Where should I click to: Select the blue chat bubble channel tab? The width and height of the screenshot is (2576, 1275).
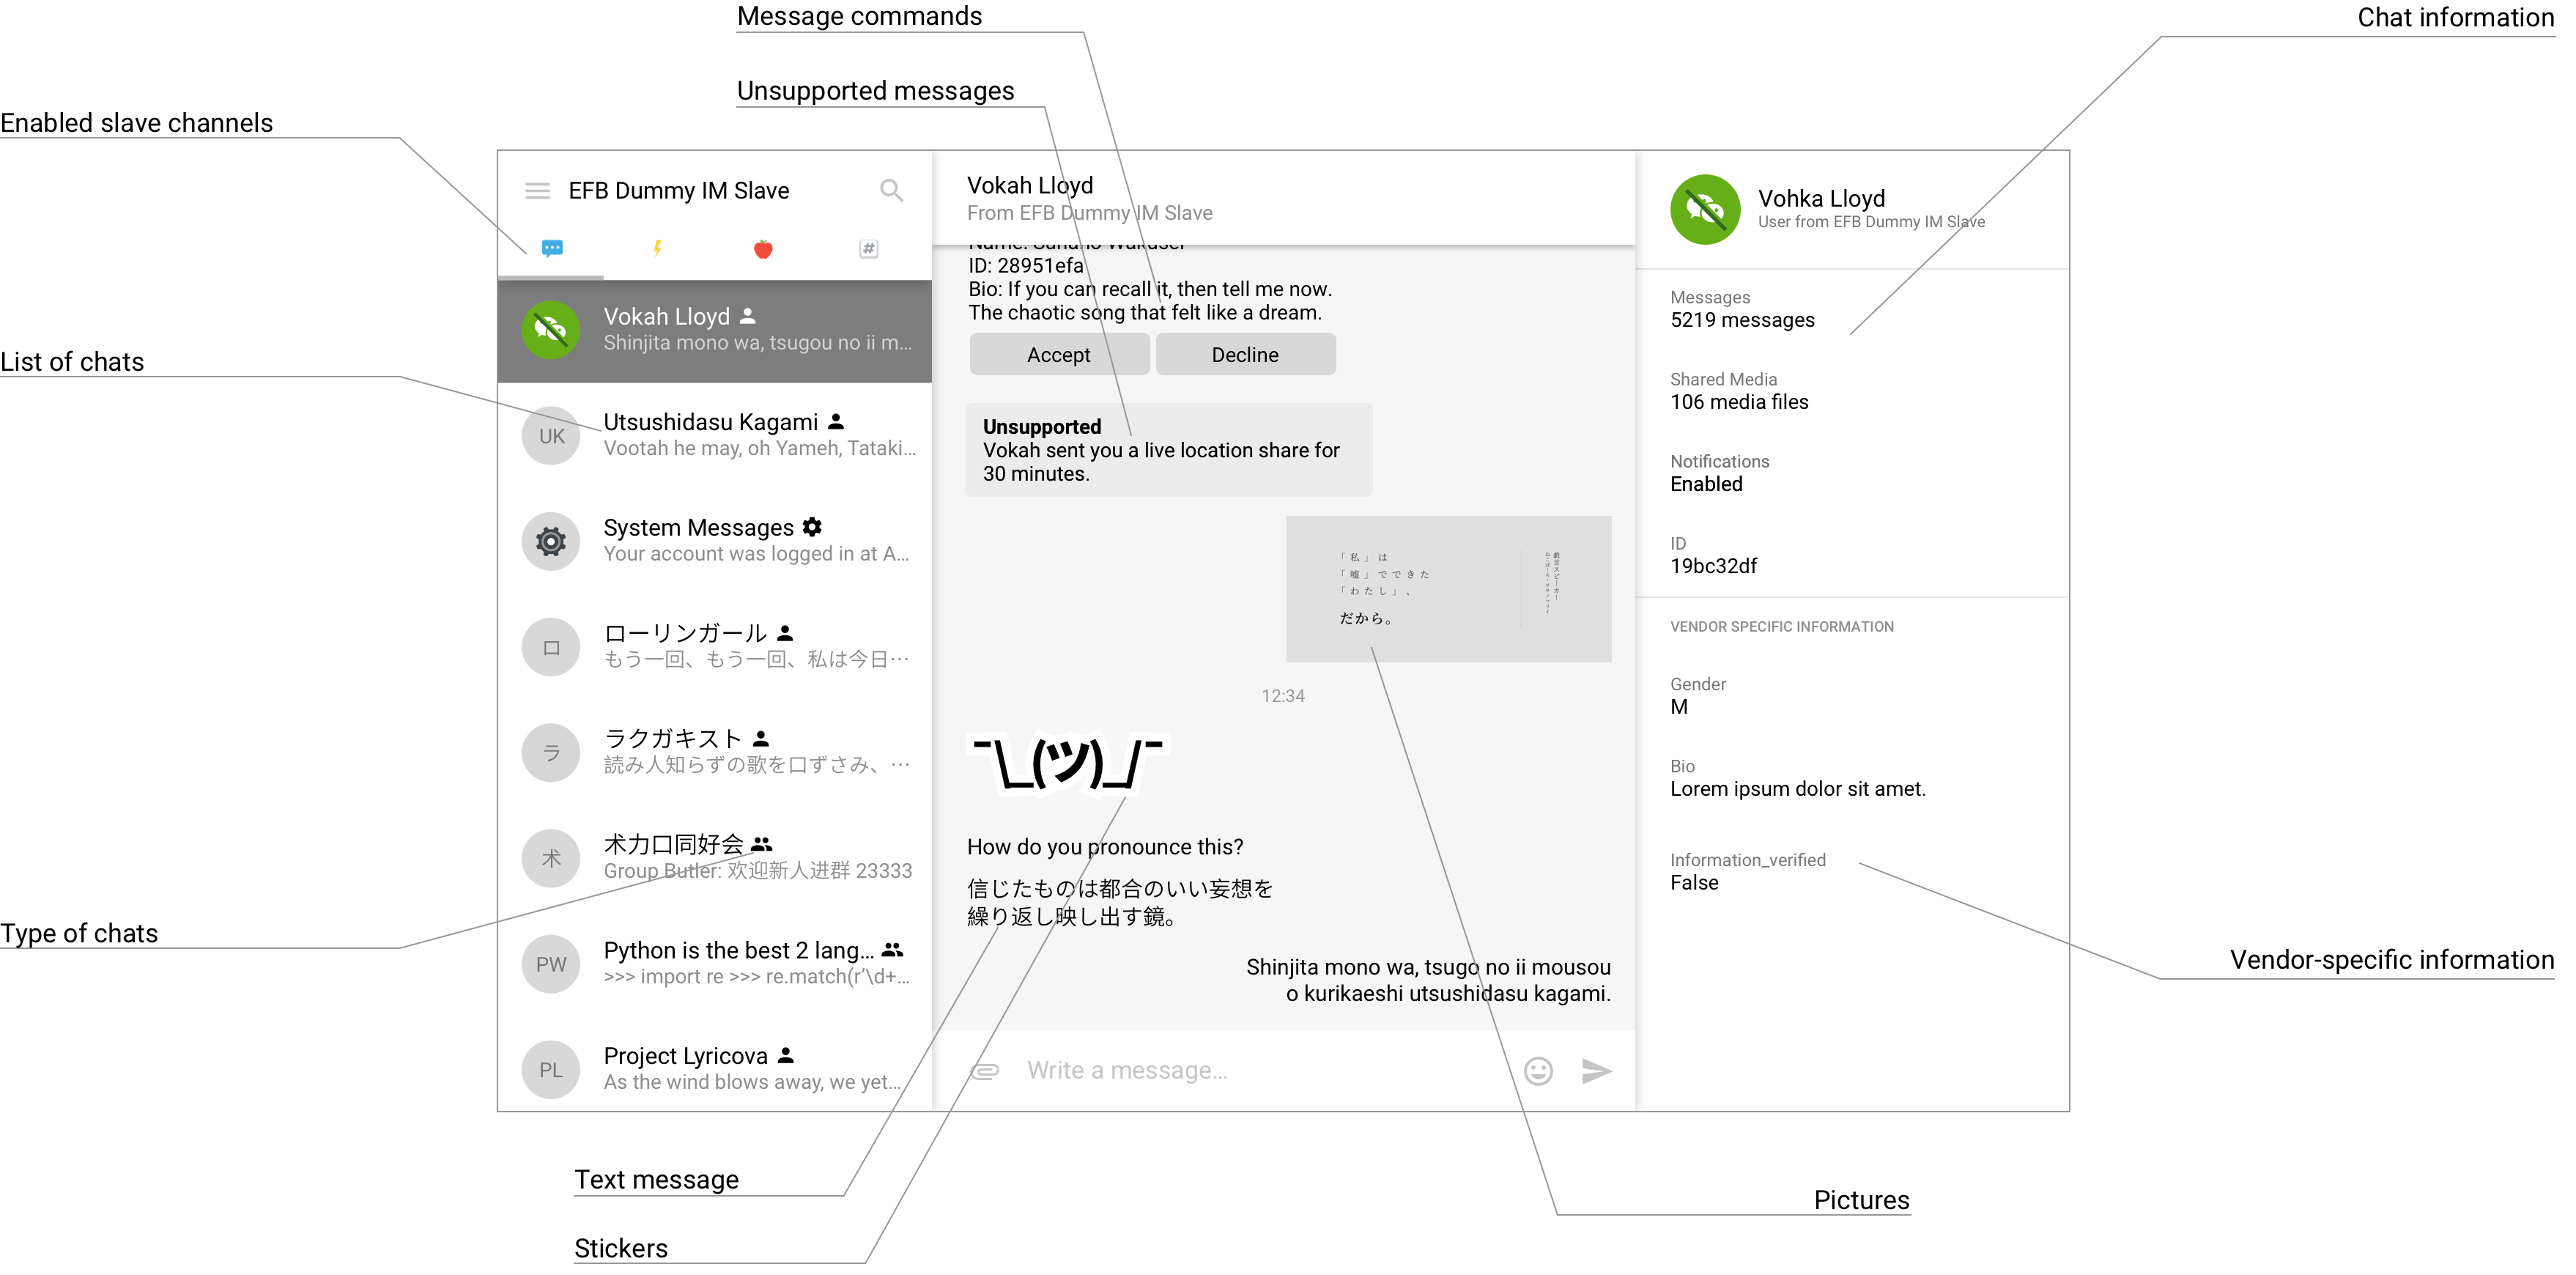coord(552,248)
